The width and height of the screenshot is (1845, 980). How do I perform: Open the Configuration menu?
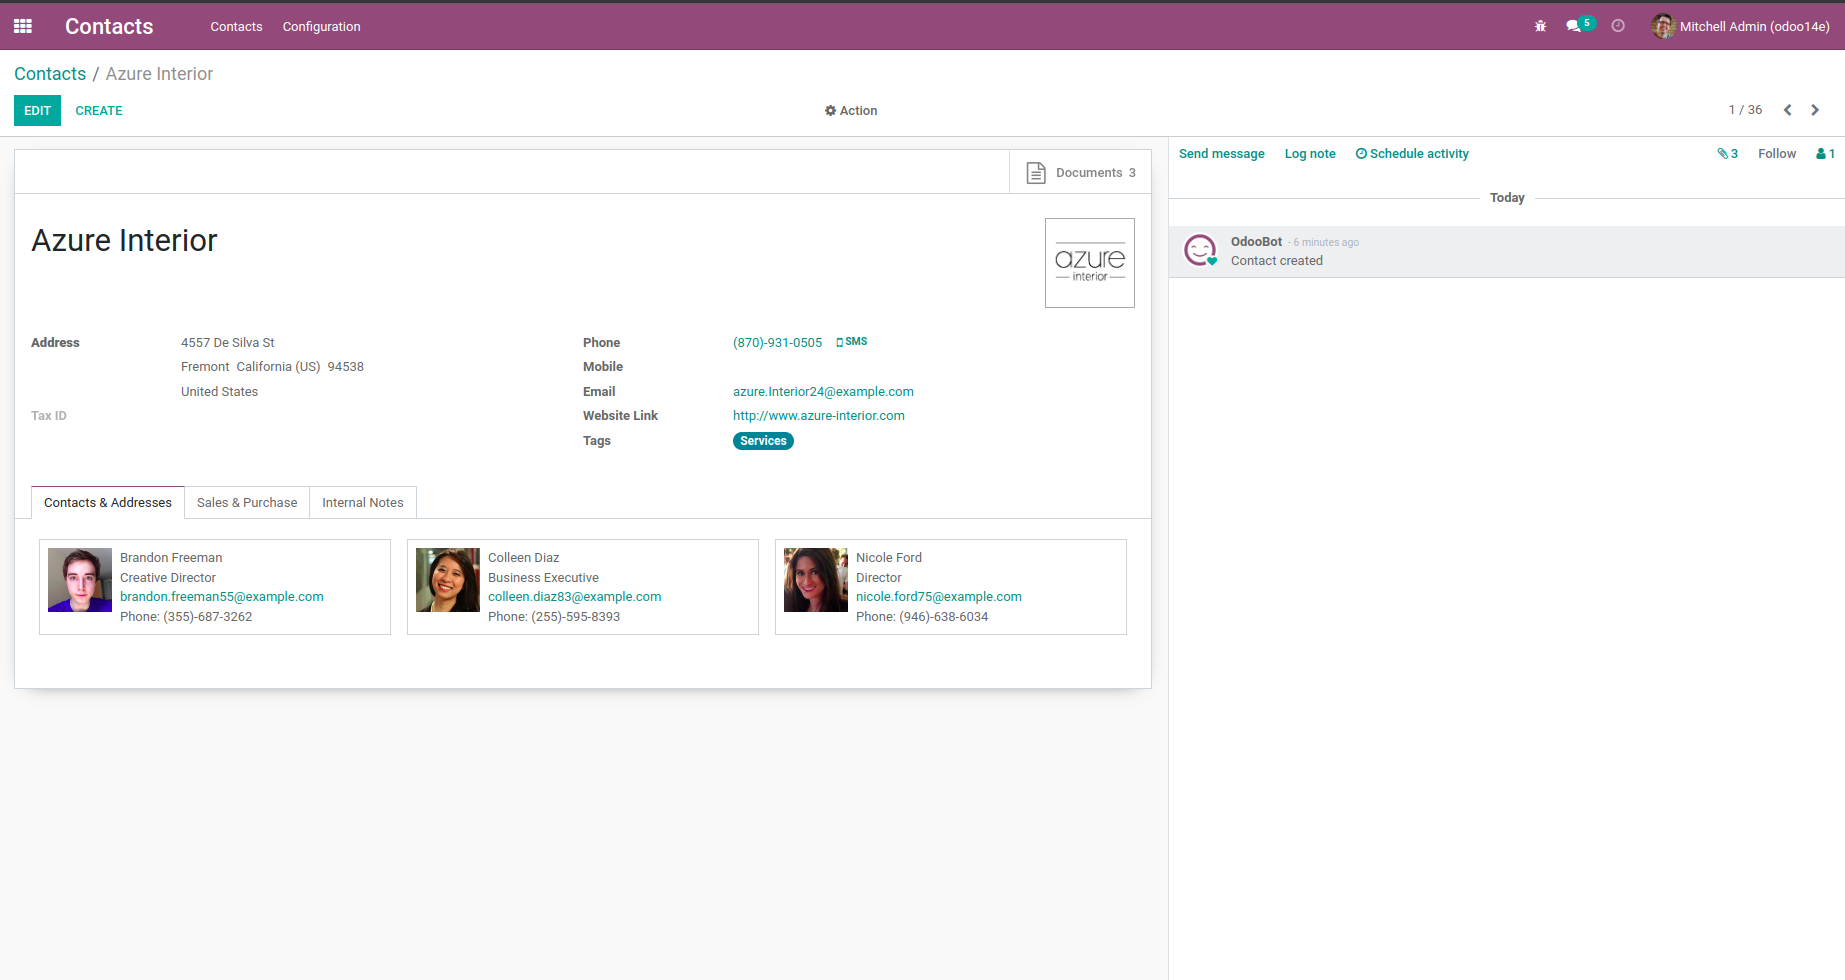(321, 27)
